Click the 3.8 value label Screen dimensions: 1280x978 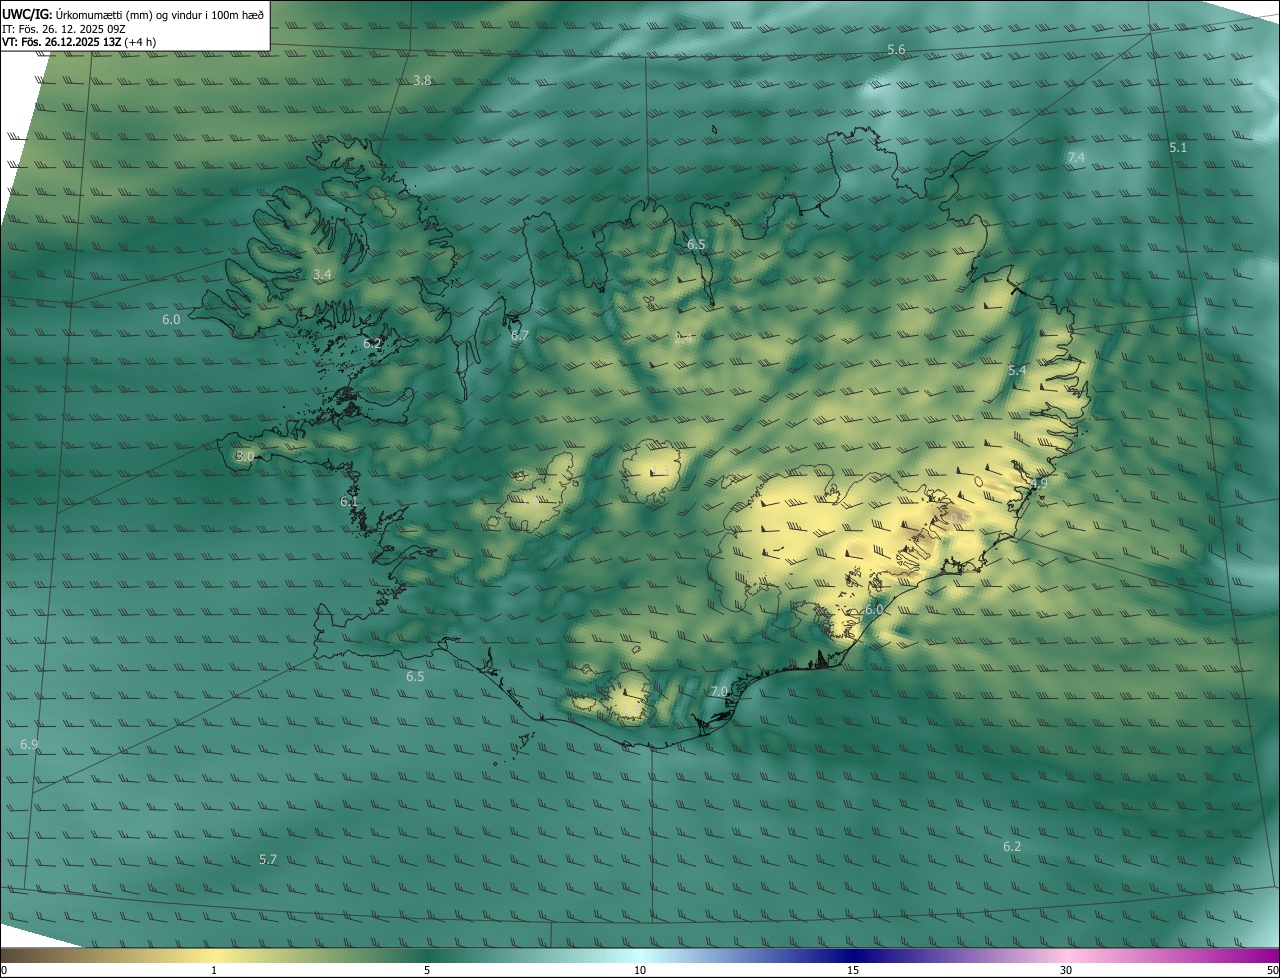point(422,81)
